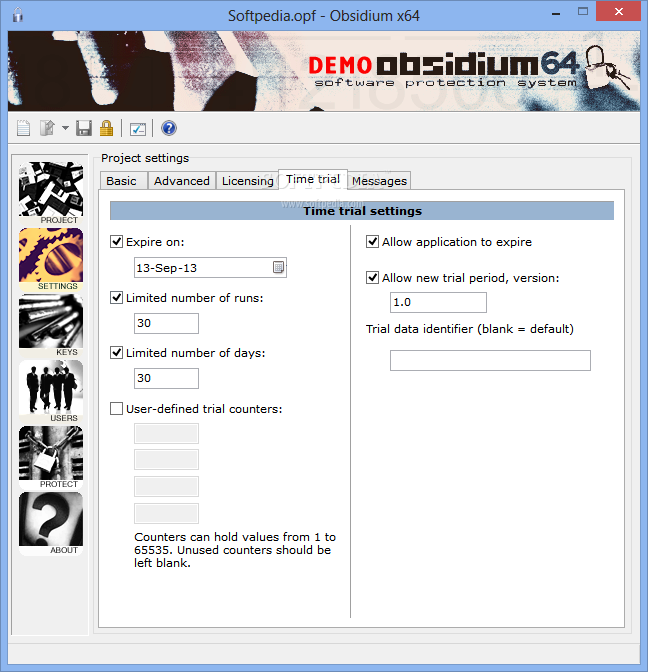Open the PROJECT sidebar section

(x=51, y=192)
